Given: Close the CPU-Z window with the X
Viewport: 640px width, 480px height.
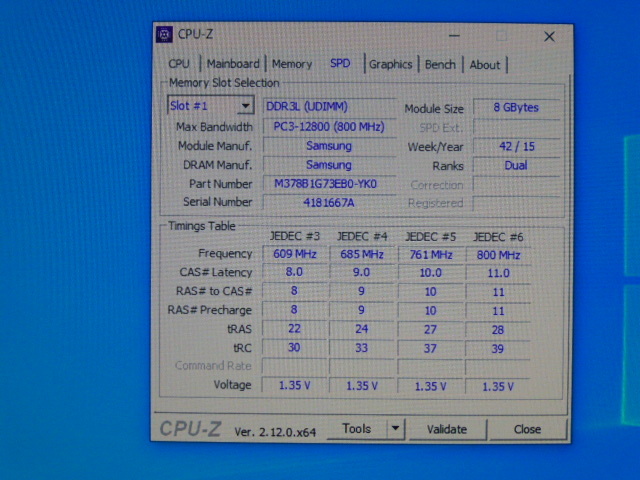Looking at the screenshot, I should (549, 37).
